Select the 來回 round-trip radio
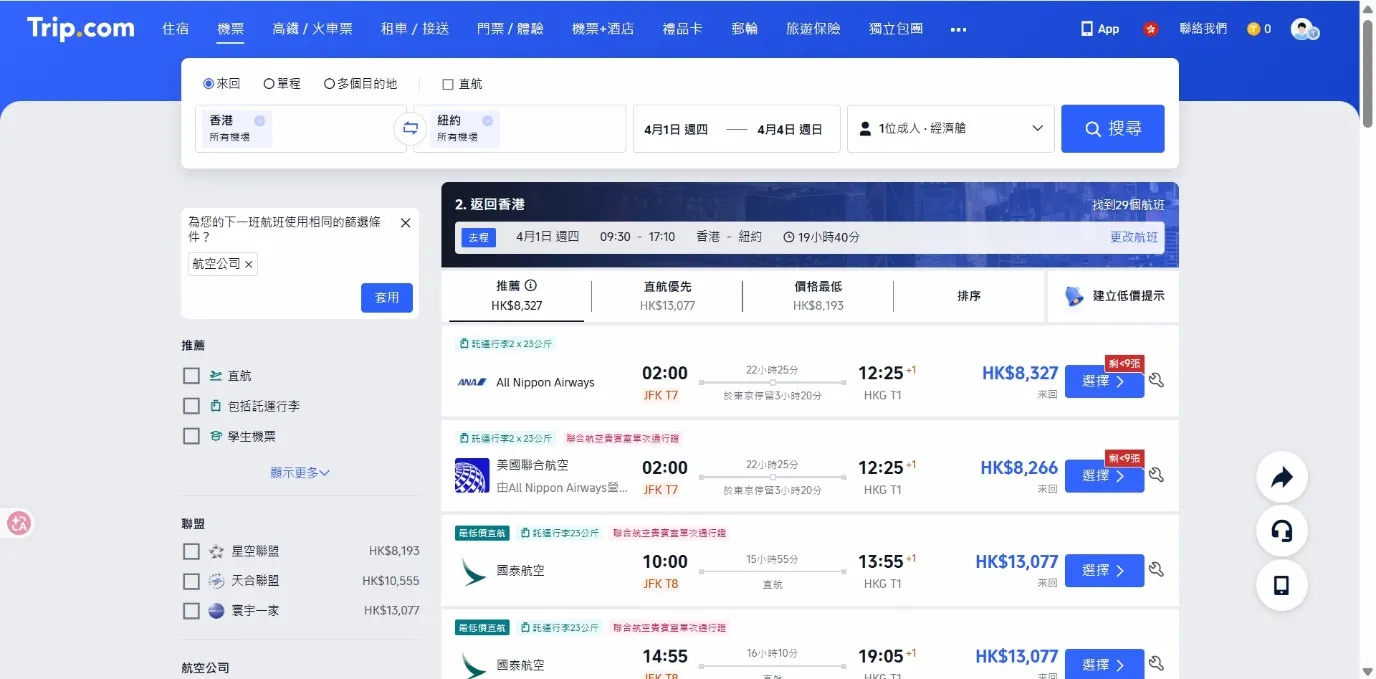This screenshot has height=679, width=1376. coord(209,84)
